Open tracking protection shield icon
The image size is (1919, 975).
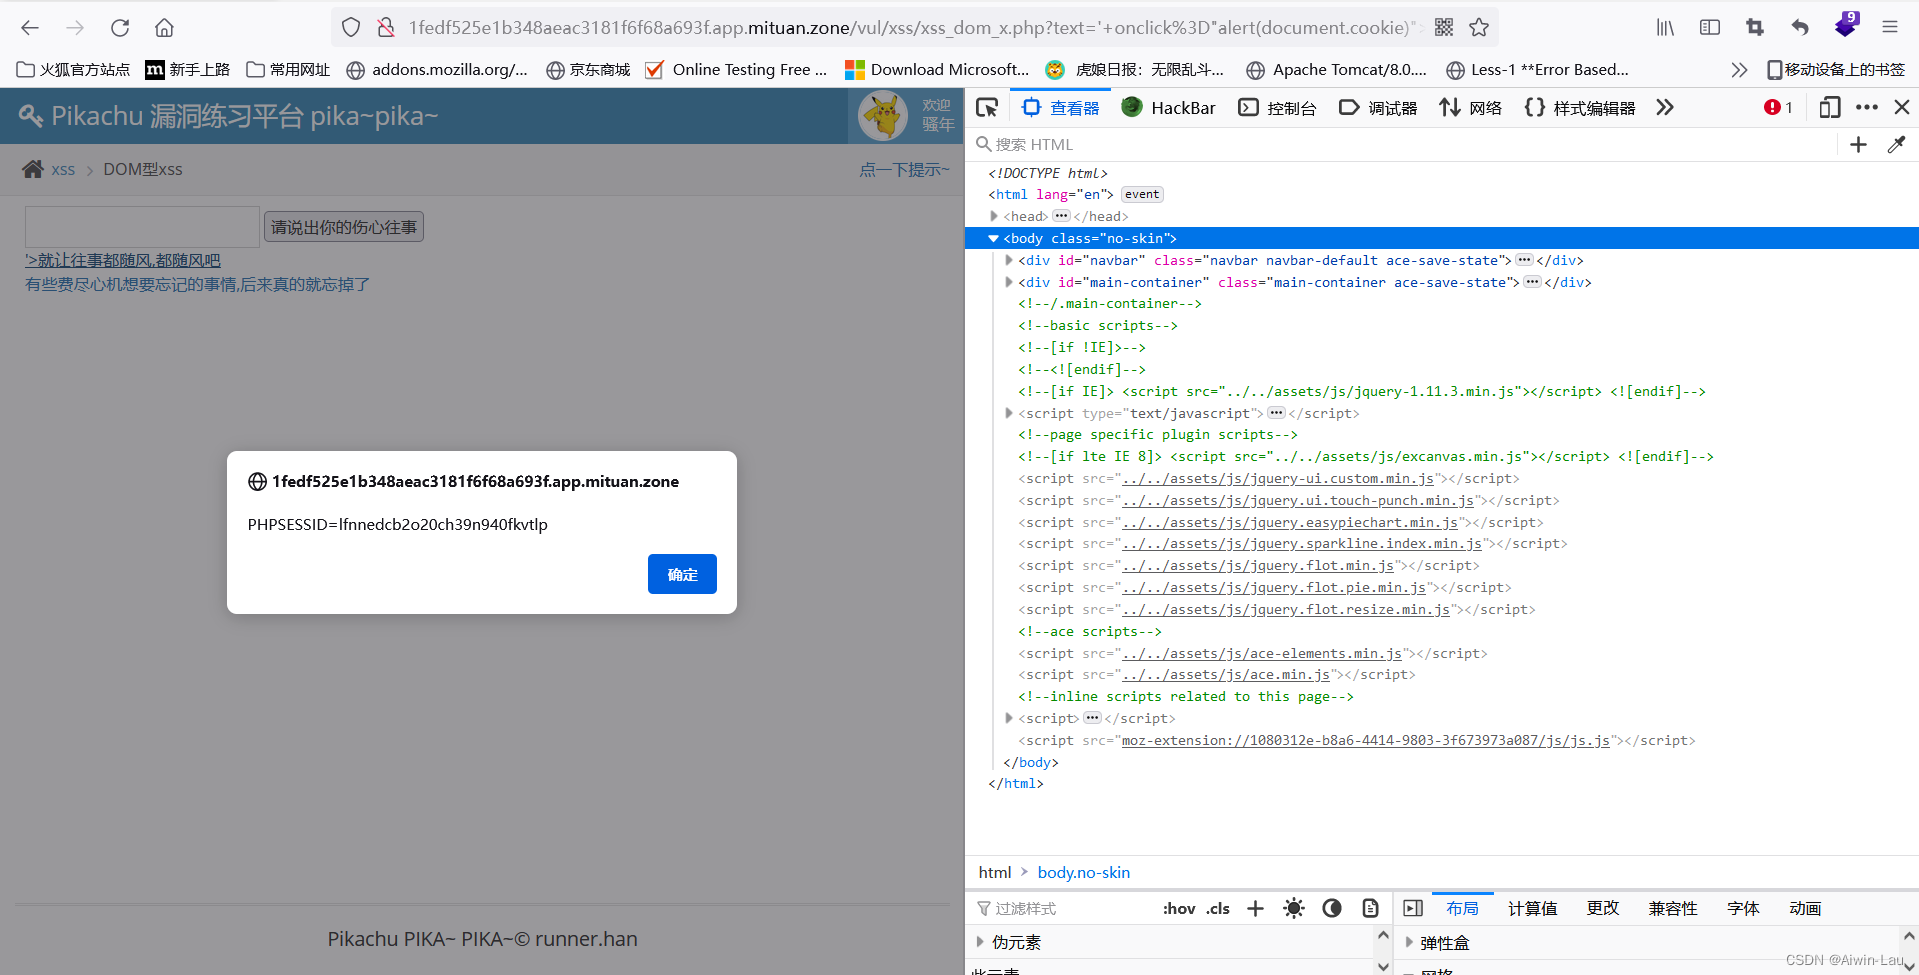click(351, 28)
